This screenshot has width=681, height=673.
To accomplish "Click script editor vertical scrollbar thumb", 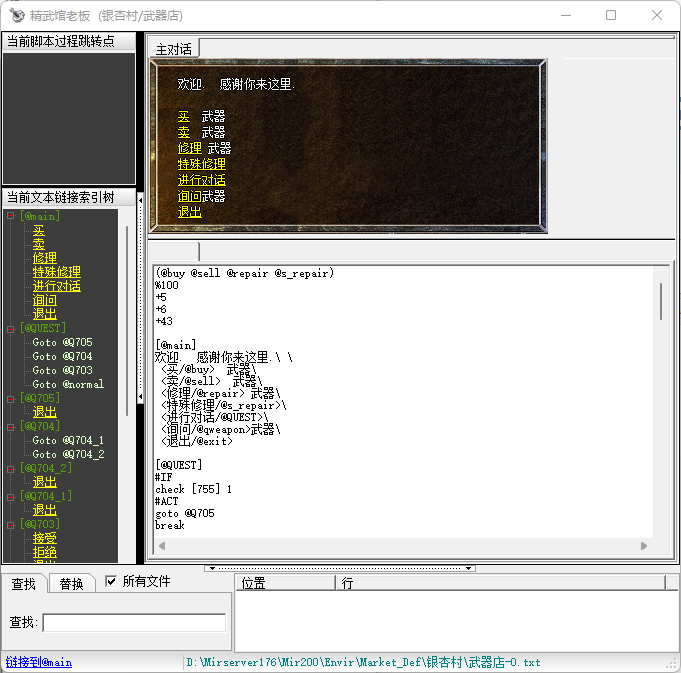I will point(661,301).
